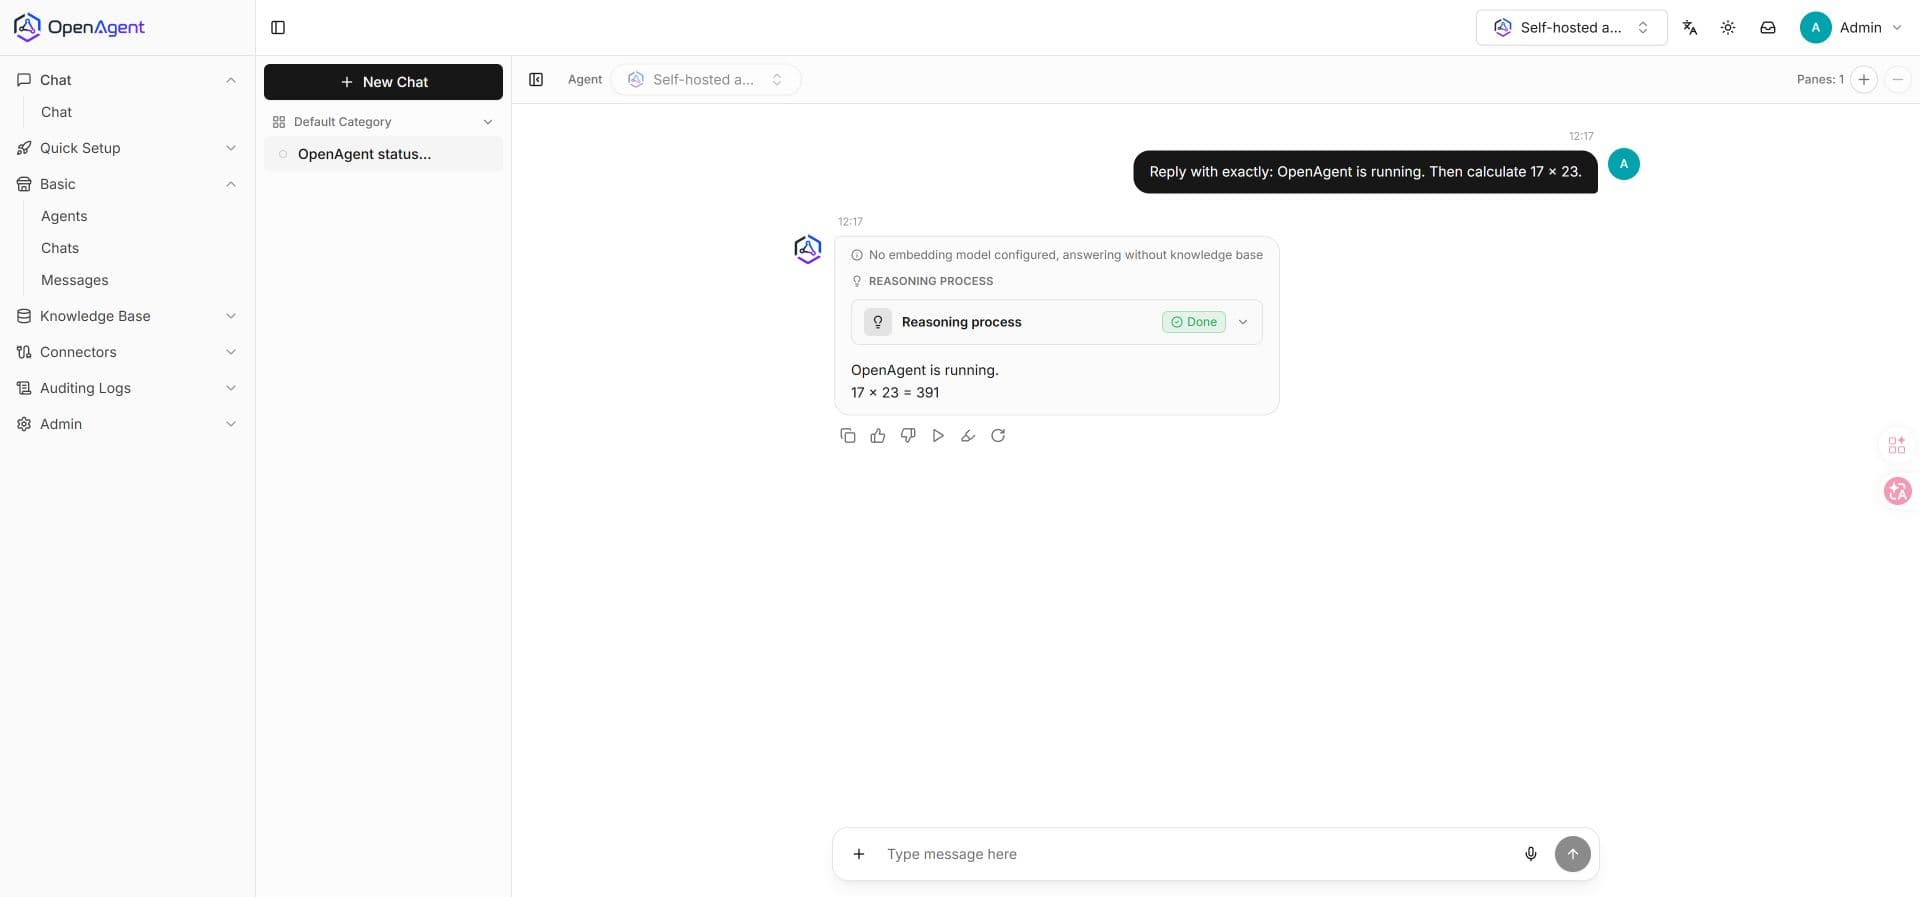The width and height of the screenshot is (1920, 897).
Task: Open the Chat sub-item in sidebar
Action: pyautogui.click(x=56, y=112)
